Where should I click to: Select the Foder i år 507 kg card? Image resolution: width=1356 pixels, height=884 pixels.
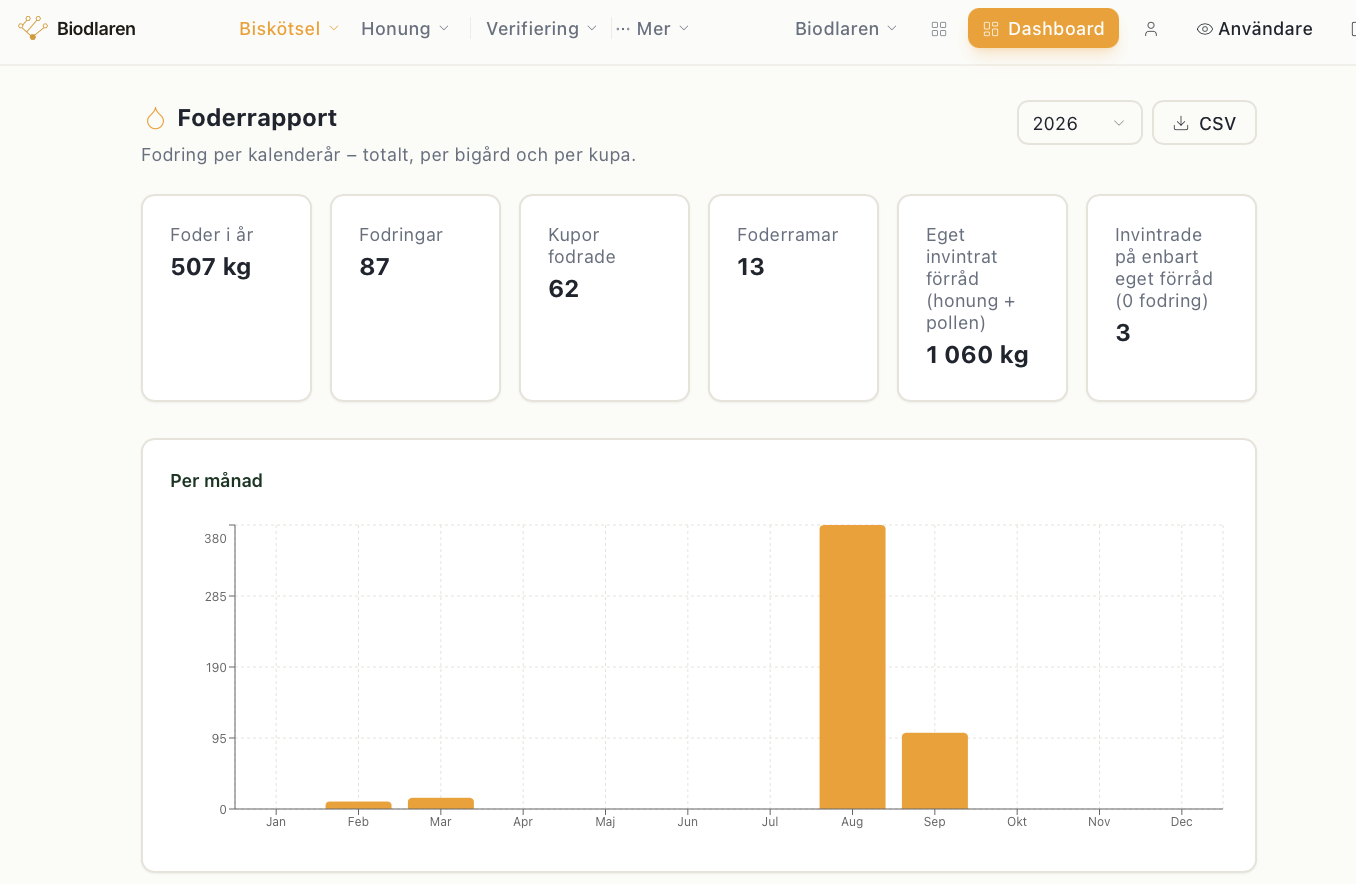226,298
